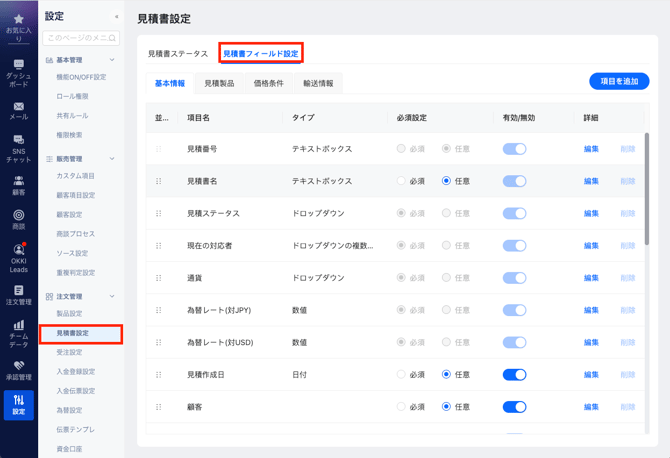Image resolution: width=670 pixels, height=458 pixels.
Task: Click the 基本管理 section icon
Action: (x=49, y=60)
